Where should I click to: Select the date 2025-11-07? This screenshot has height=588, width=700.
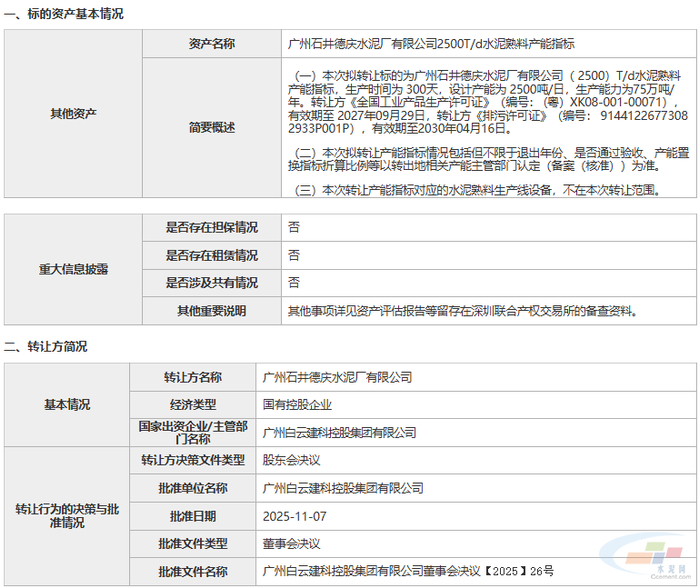tap(295, 517)
